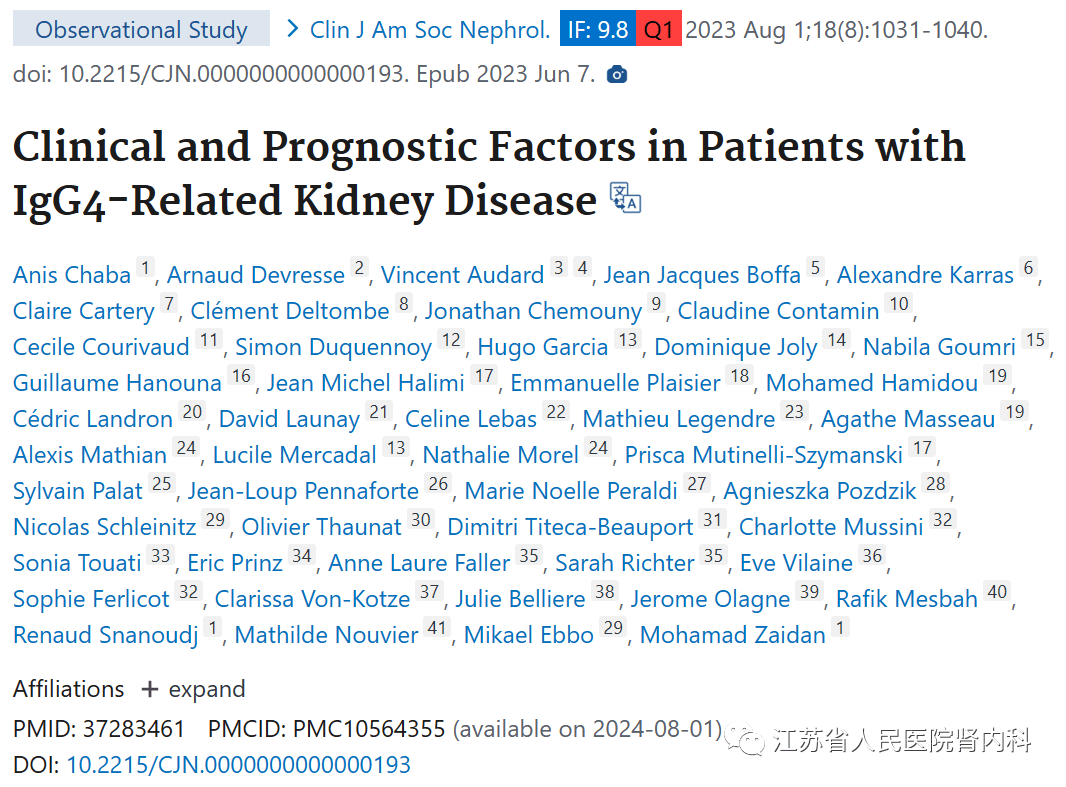Click affiliation superscript 41 after Mathilde Nouvier
Viewport: 1066px width, 787px height.
(437, 628)
